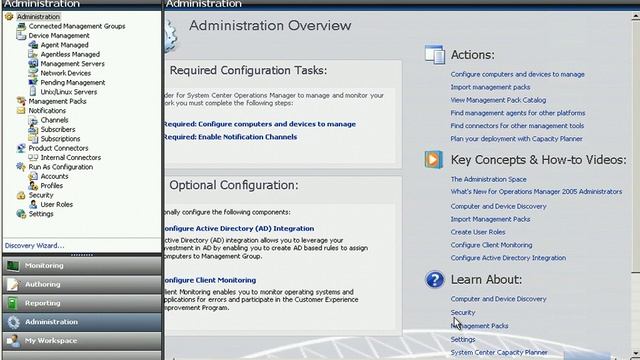640x360 pixels.
Task: Open System Center Capacity Planner link
Action: point(499,352)
